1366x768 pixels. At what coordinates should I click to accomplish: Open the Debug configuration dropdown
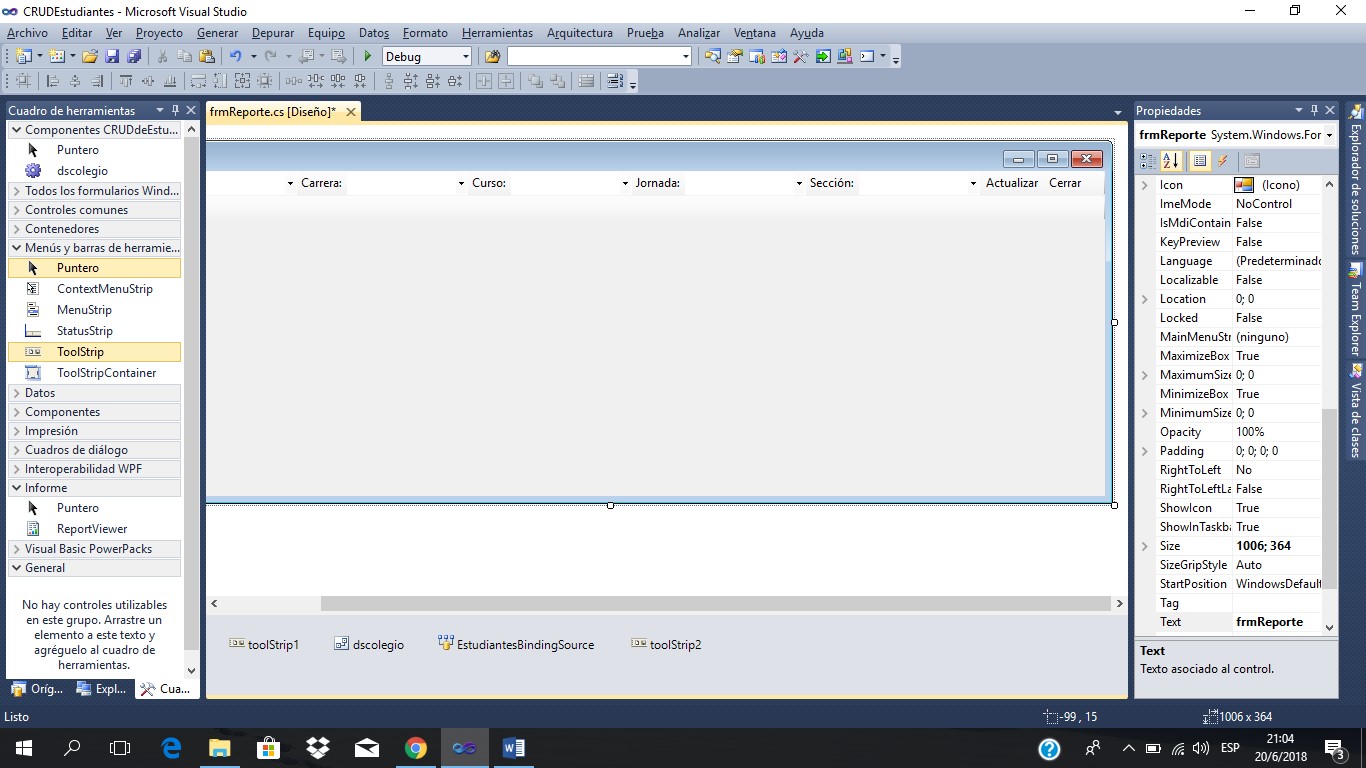click(x=466, y=56)
